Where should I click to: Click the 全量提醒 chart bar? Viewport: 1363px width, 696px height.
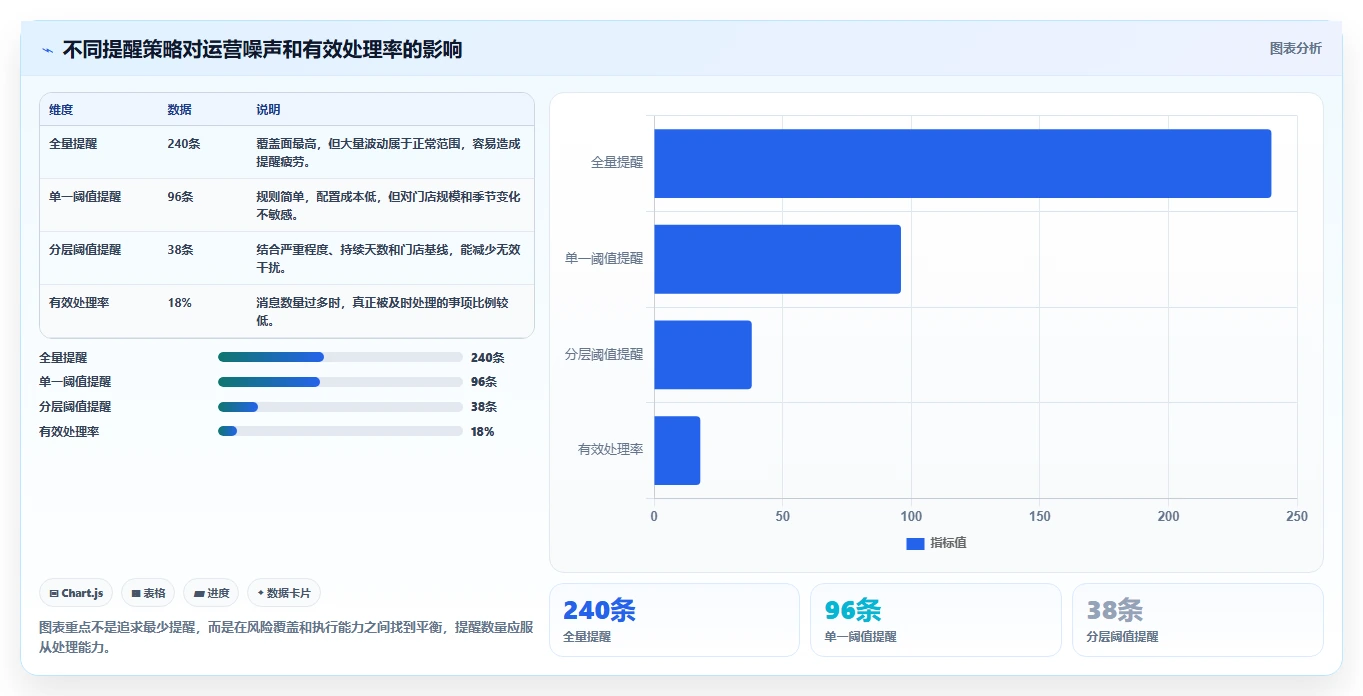962,163
